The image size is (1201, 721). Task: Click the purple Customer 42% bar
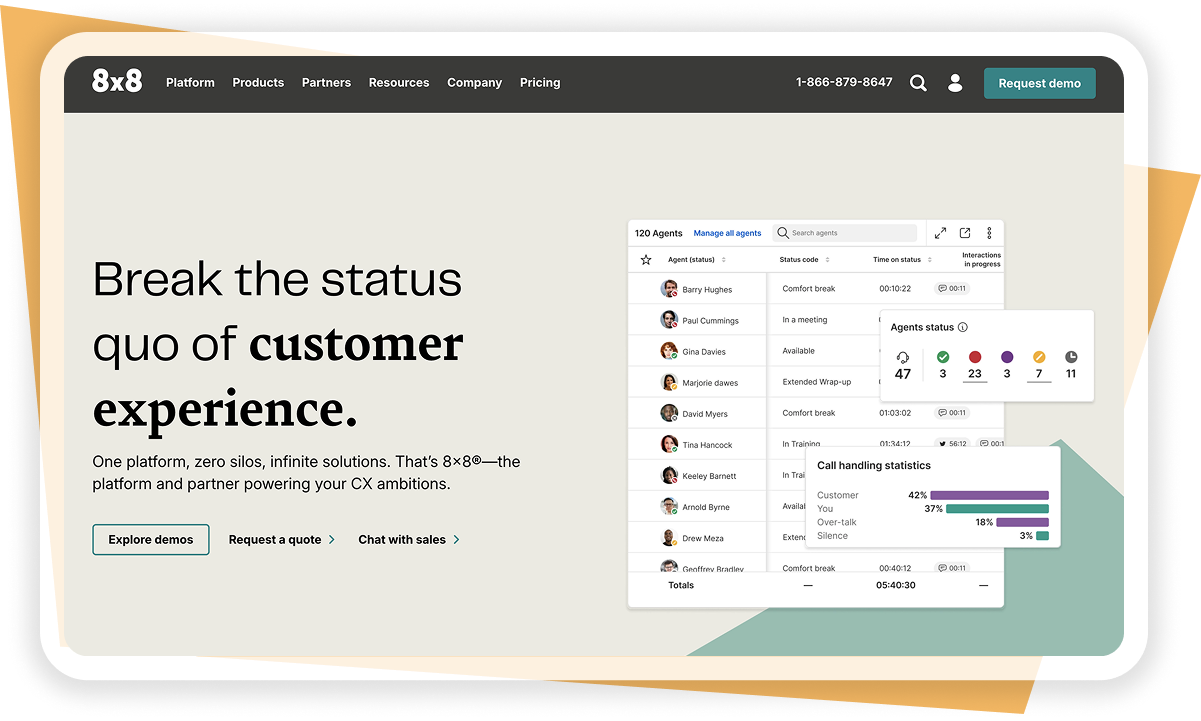pyautogui.click(x=989, y=495)
